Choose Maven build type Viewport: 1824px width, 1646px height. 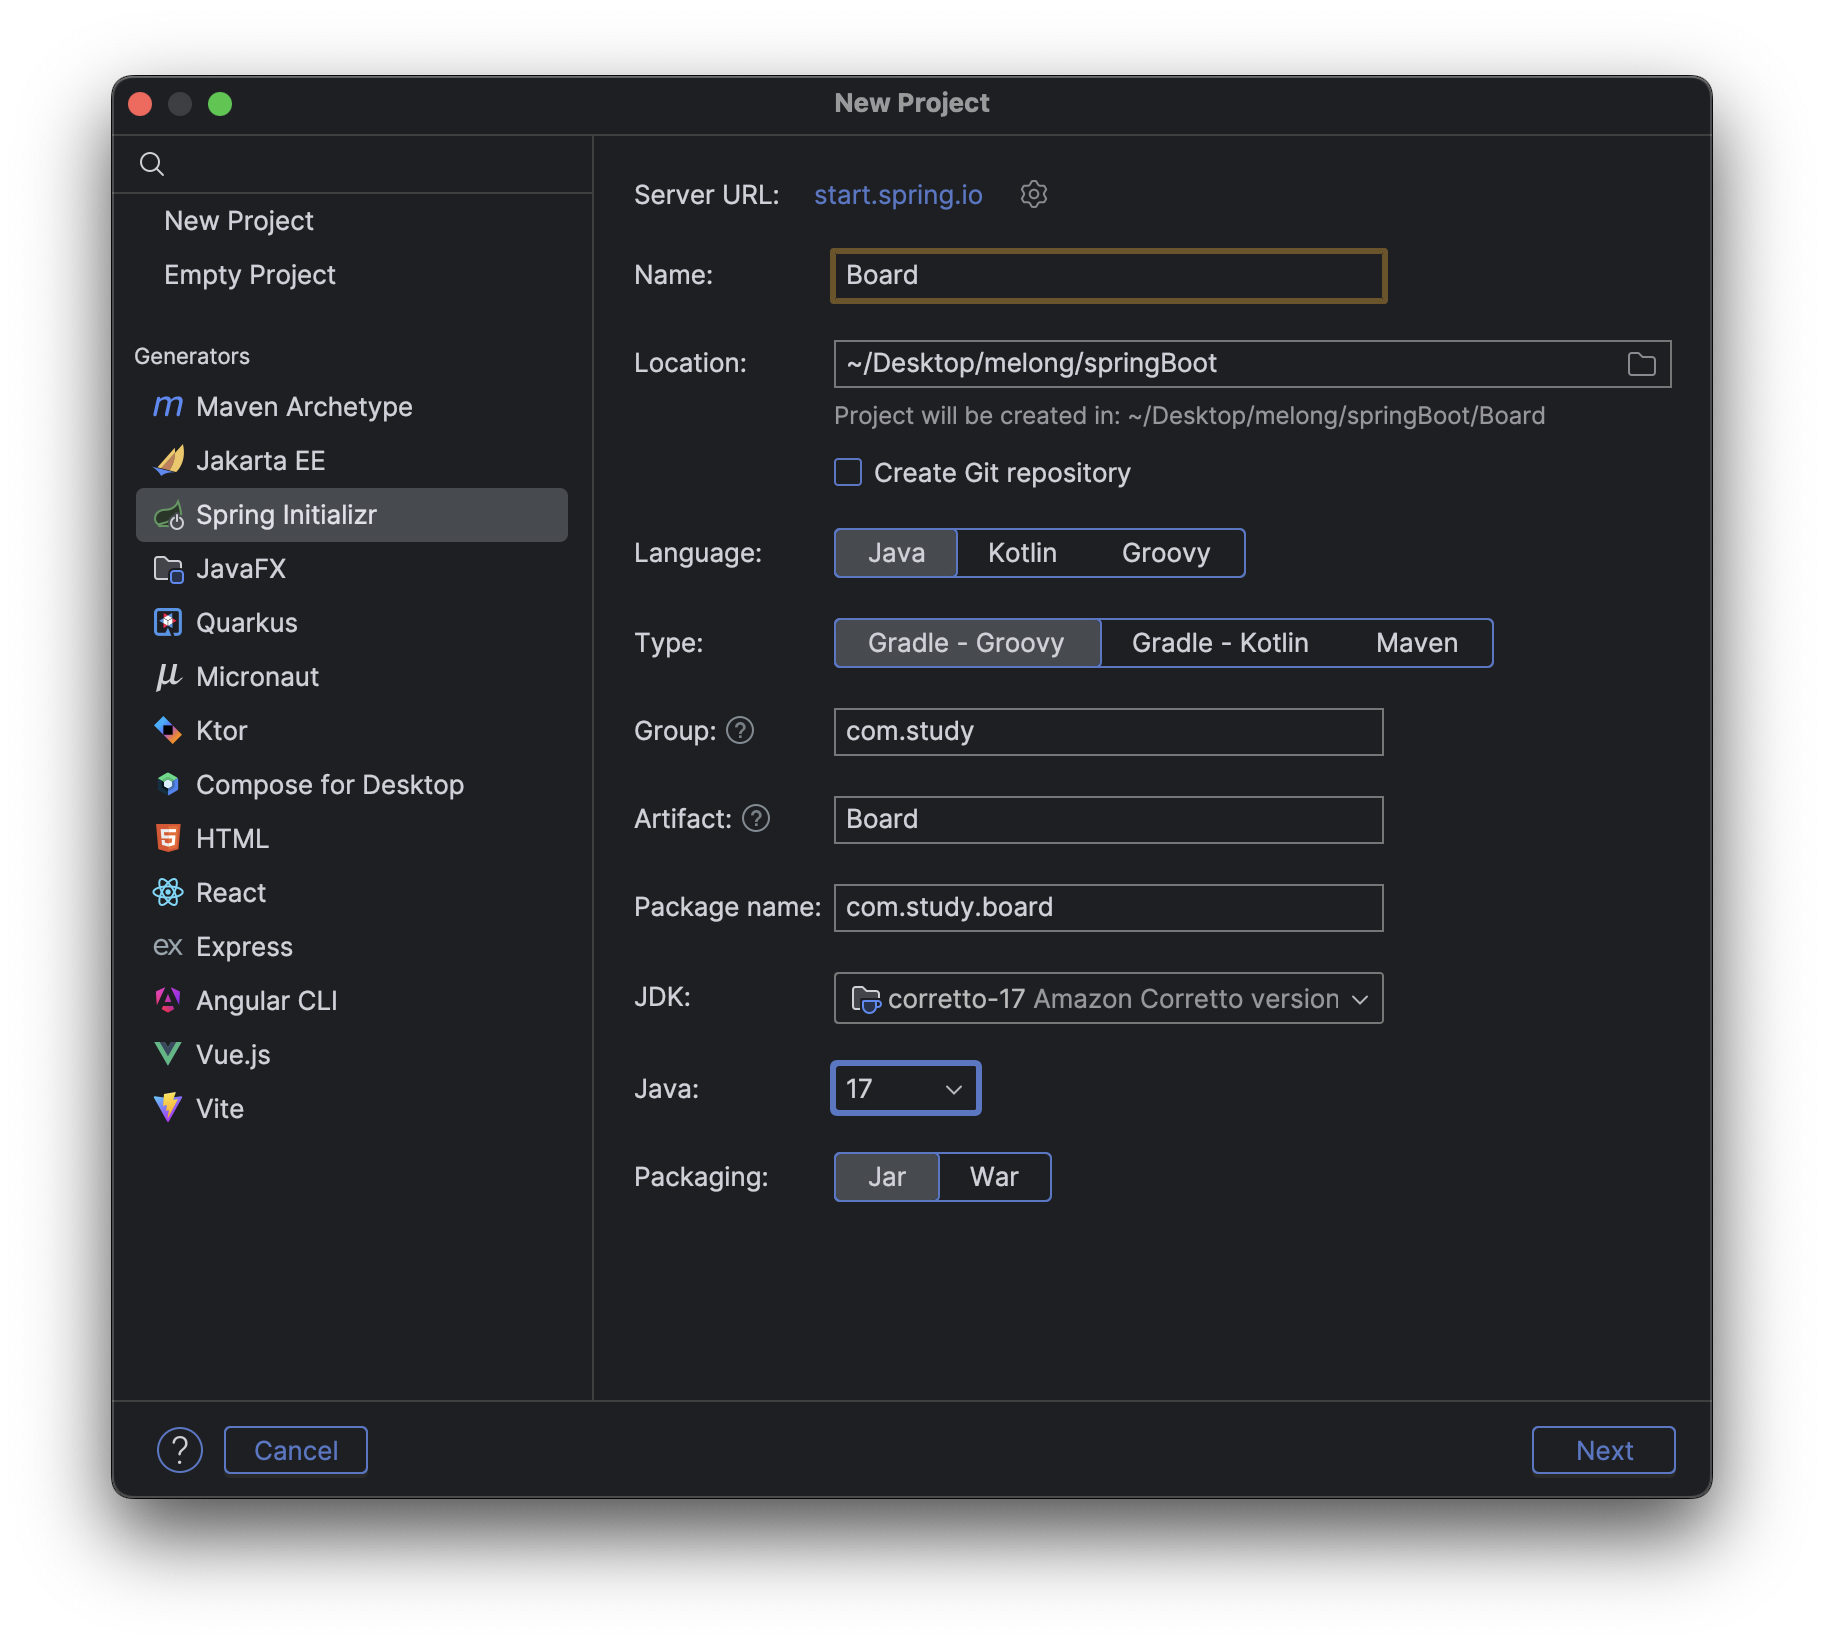pyautogui.click(x=1417, y=643)
